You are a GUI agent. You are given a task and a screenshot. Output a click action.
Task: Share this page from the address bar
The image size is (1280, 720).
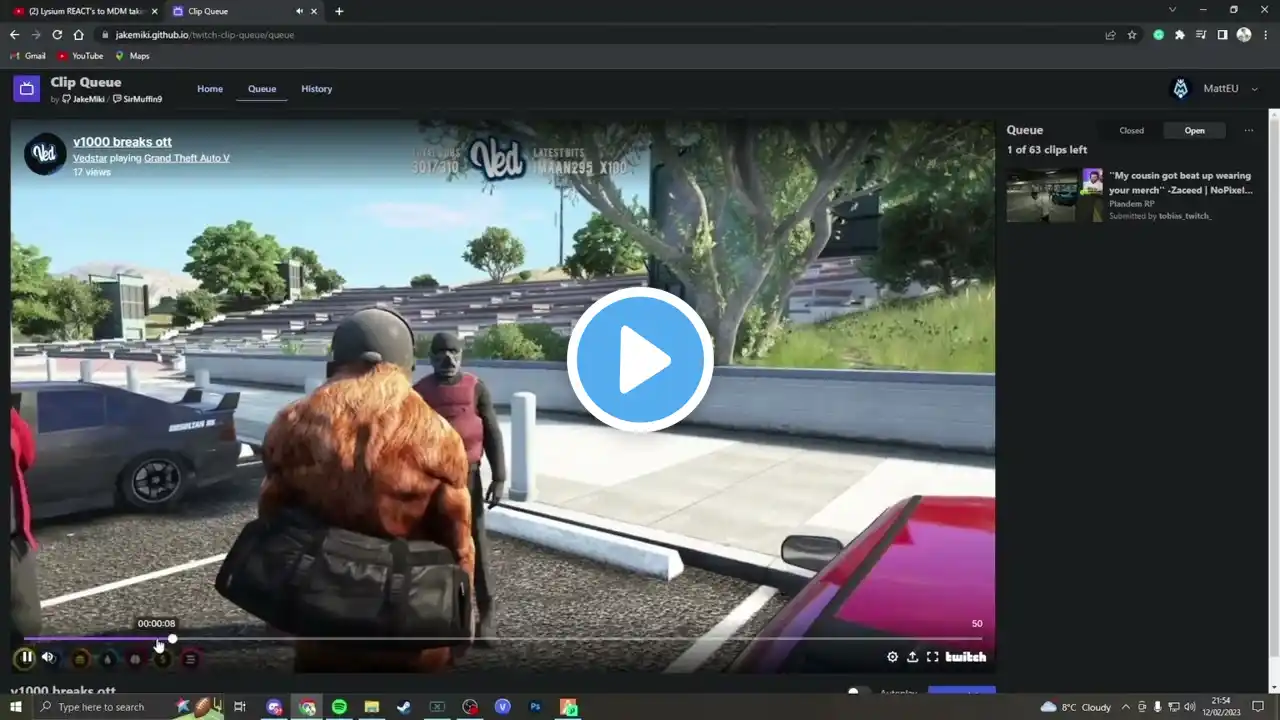(x=1110, y=34)
